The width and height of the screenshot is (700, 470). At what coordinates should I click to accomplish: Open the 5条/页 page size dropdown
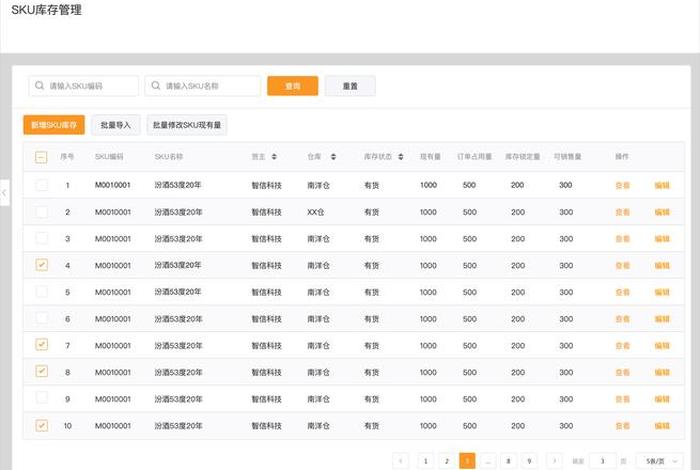tap(660, 461)
